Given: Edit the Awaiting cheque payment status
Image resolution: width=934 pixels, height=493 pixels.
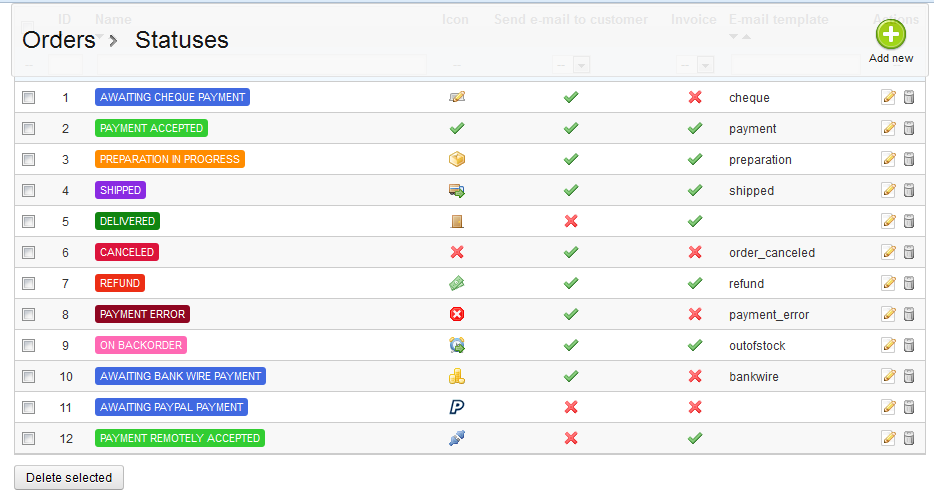Looking at the screenshot, I should pos(888,98).
